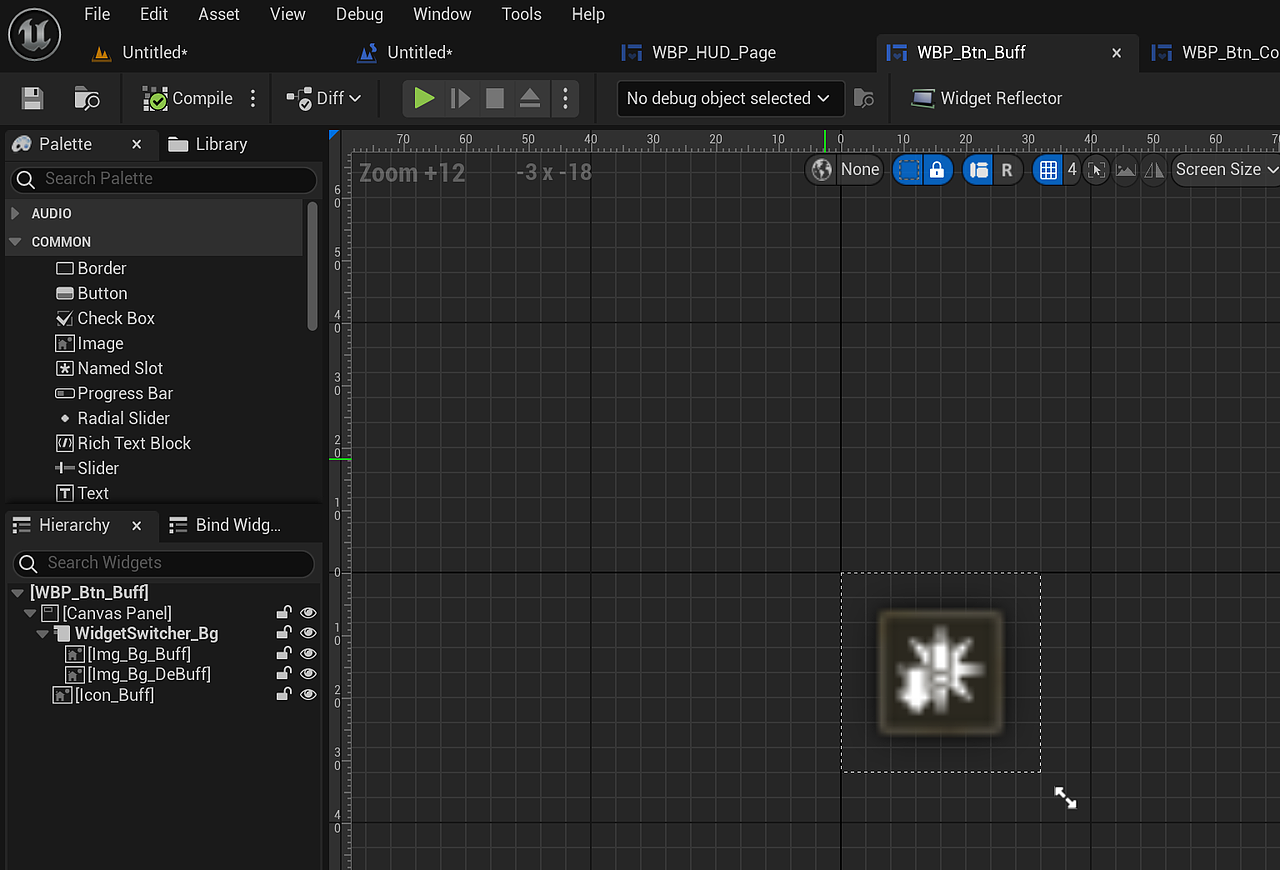Viewport: 1280px width, 870px height.
Task: Click the Eject from player button
Action: (x=530, y=98)
